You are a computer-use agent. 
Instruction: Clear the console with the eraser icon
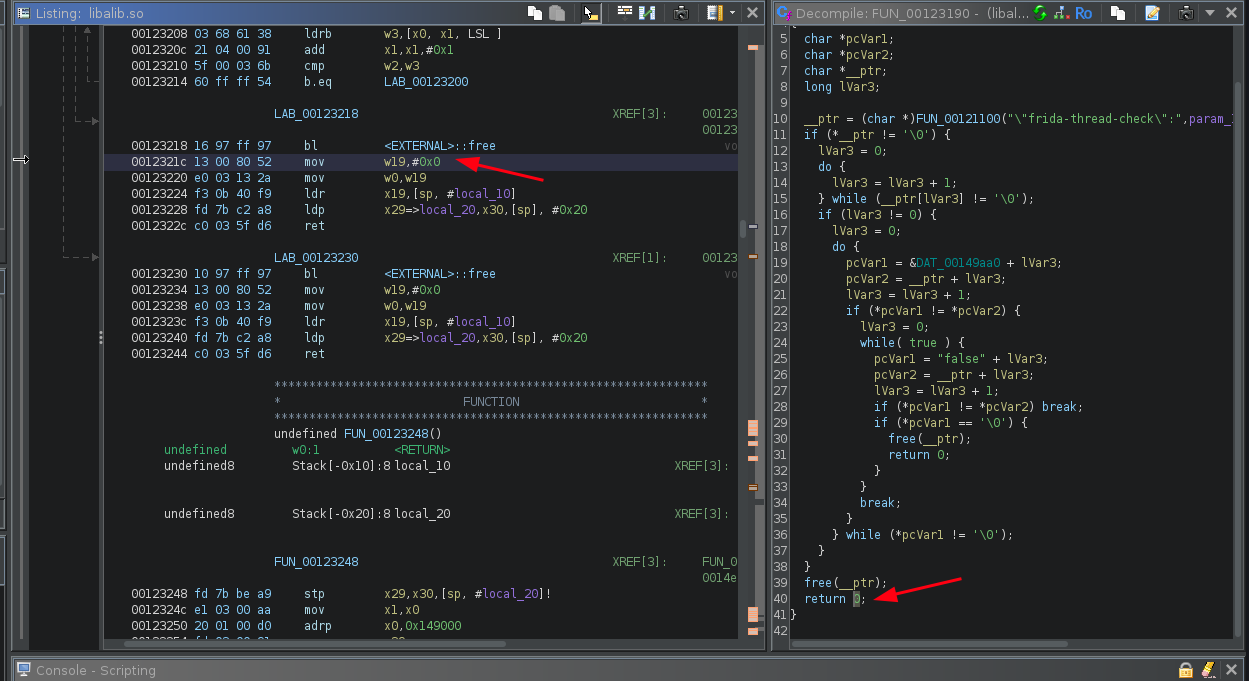pos(1209,669)
